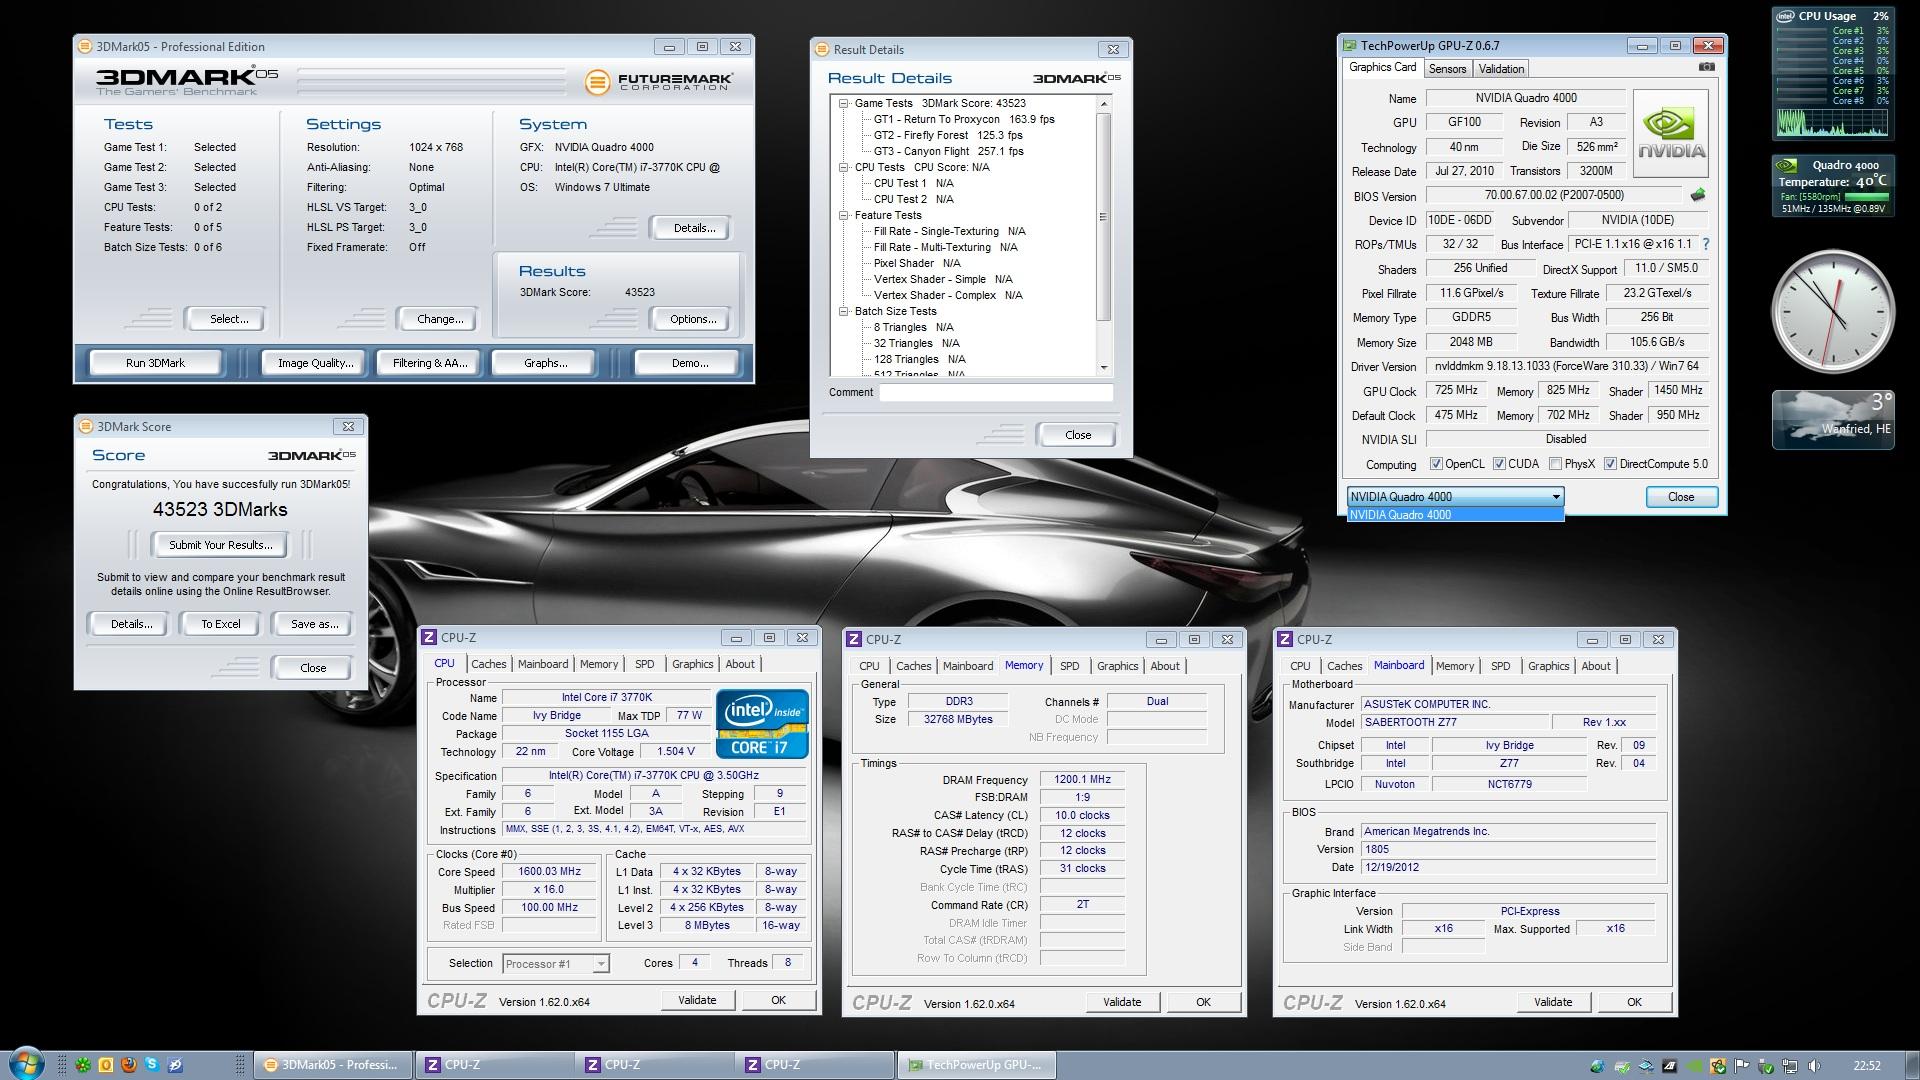
Task: Click the globe tray icon
Action: point(1598,1066)
